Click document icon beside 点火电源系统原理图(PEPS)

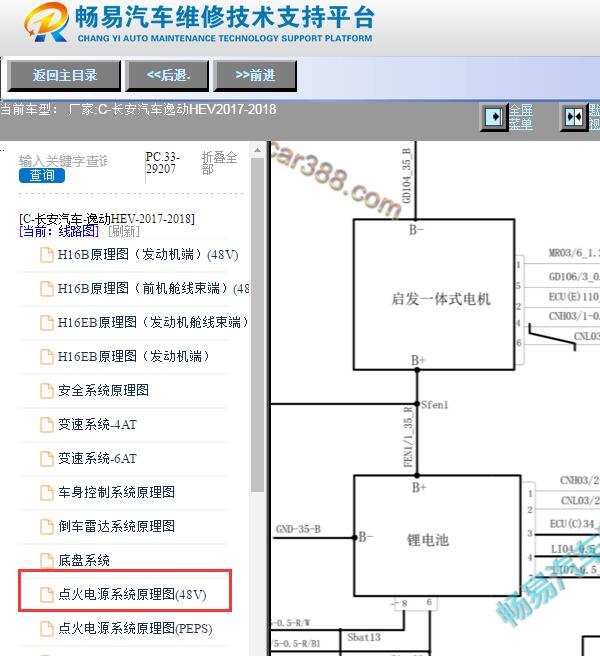47,628
